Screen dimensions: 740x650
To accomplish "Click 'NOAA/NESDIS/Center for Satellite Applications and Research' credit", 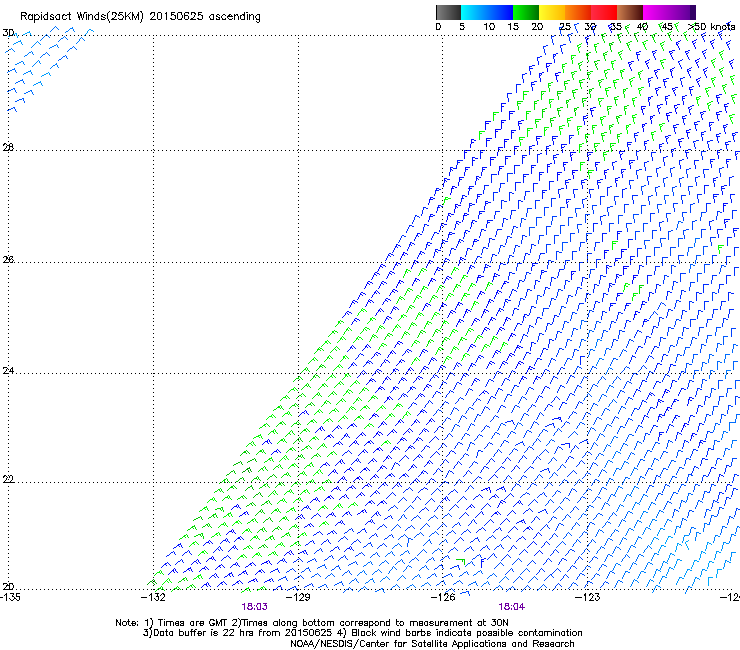I will coord(432,644).
